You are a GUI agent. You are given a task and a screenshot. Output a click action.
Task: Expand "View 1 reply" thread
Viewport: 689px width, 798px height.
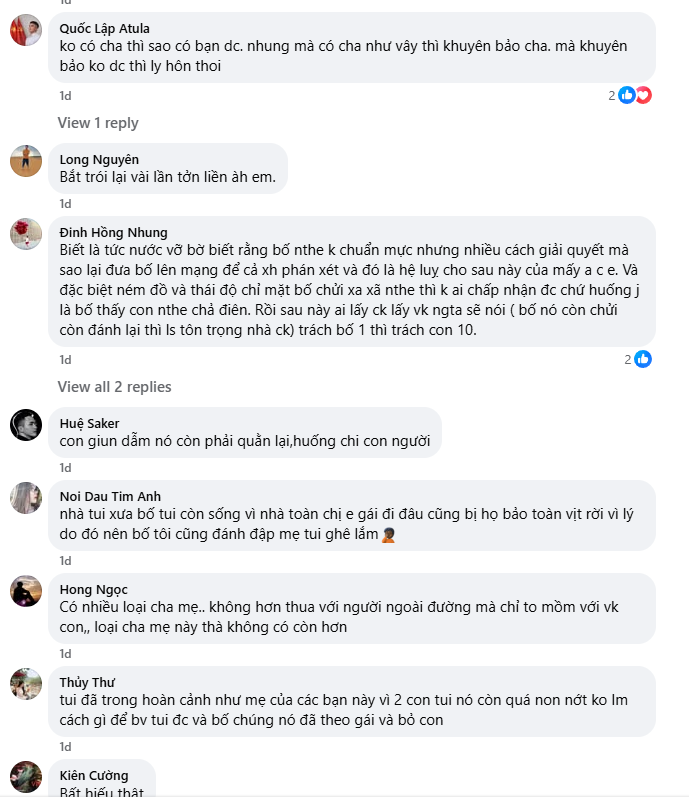tap(98, 123)
